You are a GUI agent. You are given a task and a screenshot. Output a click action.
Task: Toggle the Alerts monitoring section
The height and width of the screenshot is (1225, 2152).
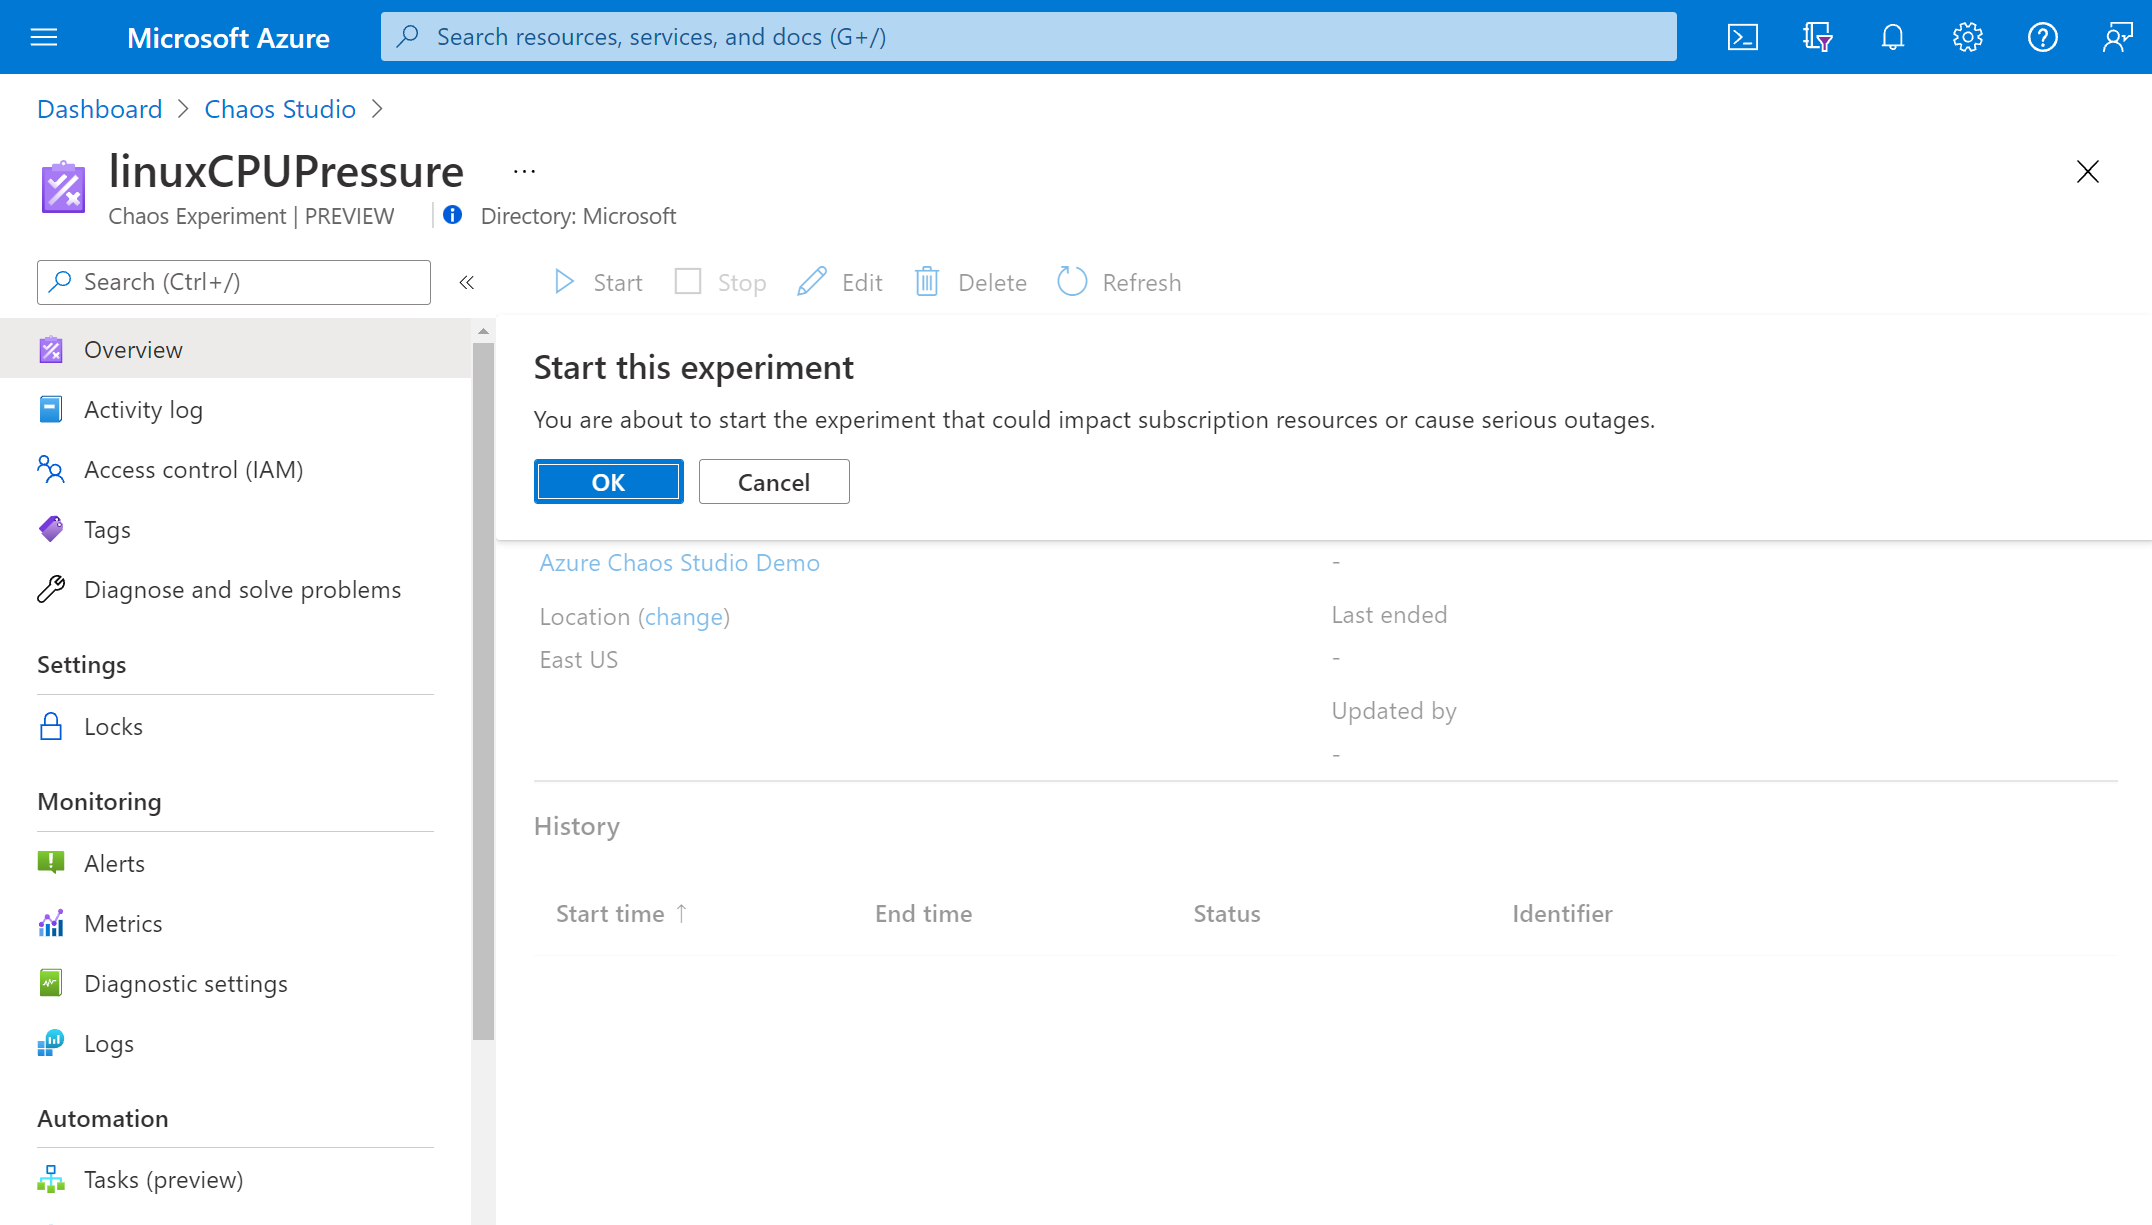pos(114,863)
